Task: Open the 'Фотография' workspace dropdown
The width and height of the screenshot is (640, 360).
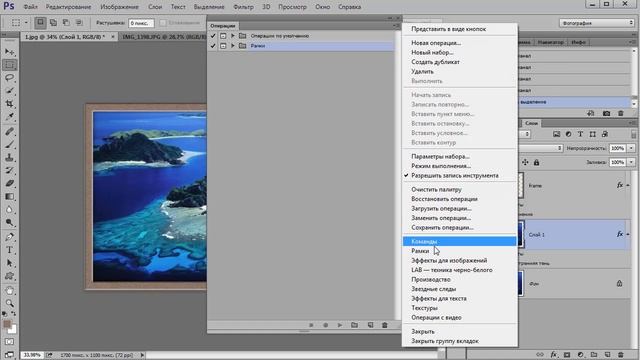Action: [596, 23]
